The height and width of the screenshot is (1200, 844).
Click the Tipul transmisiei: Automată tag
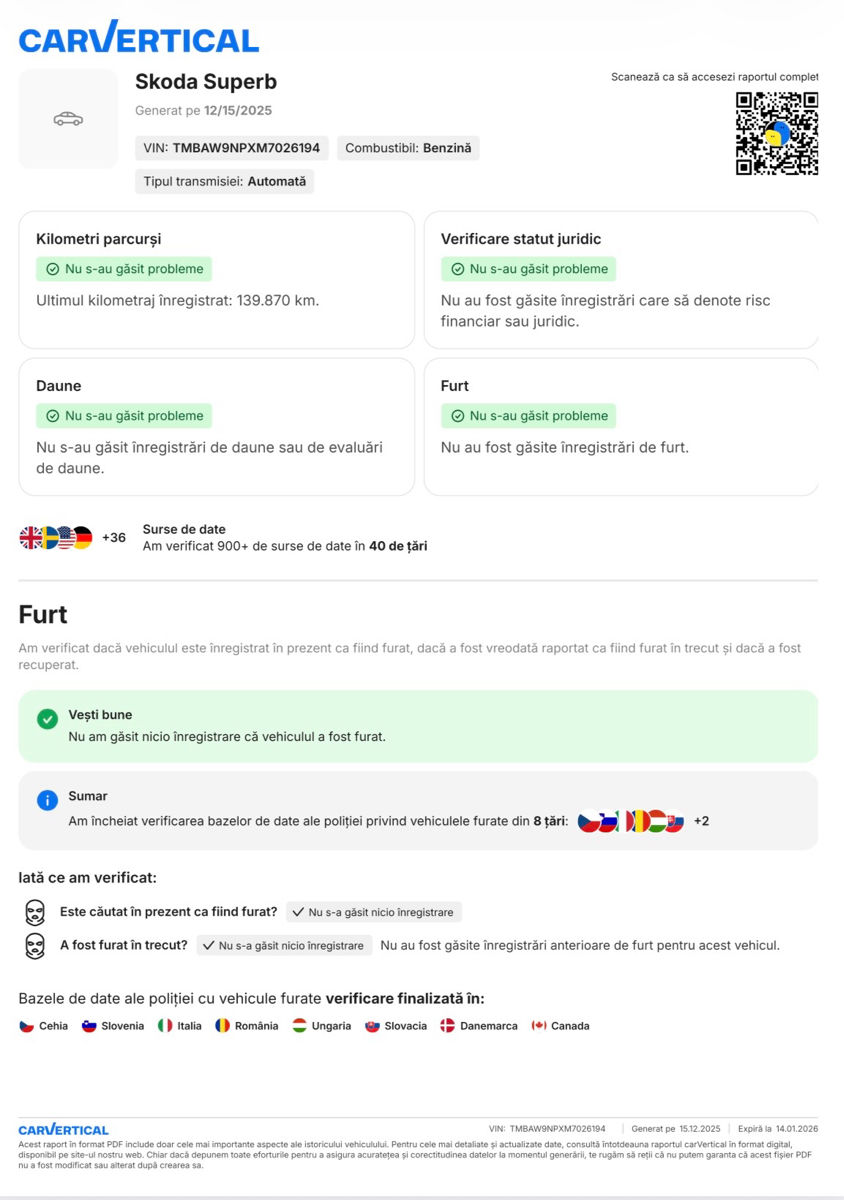pyautogui.click(x=225, y=182)
